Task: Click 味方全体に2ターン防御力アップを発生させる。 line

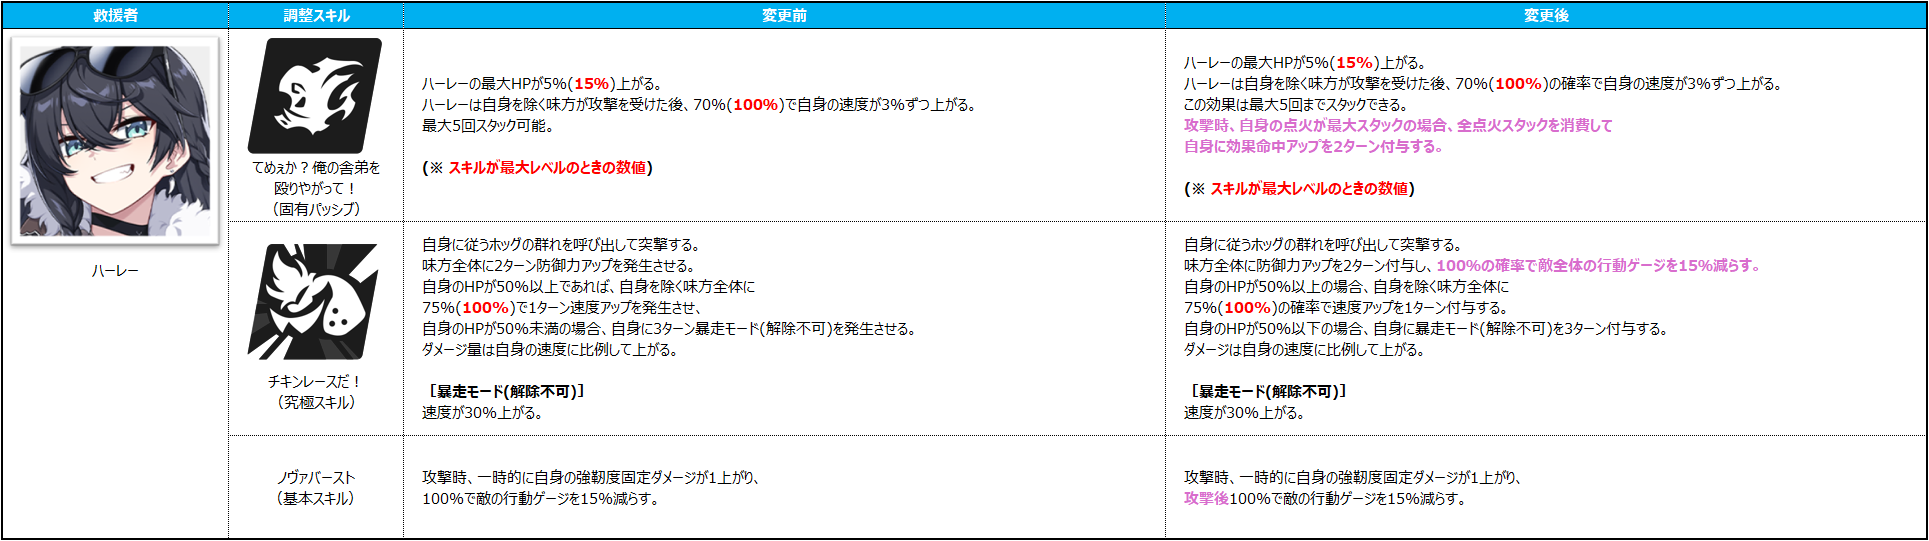Action: point(558,265)
